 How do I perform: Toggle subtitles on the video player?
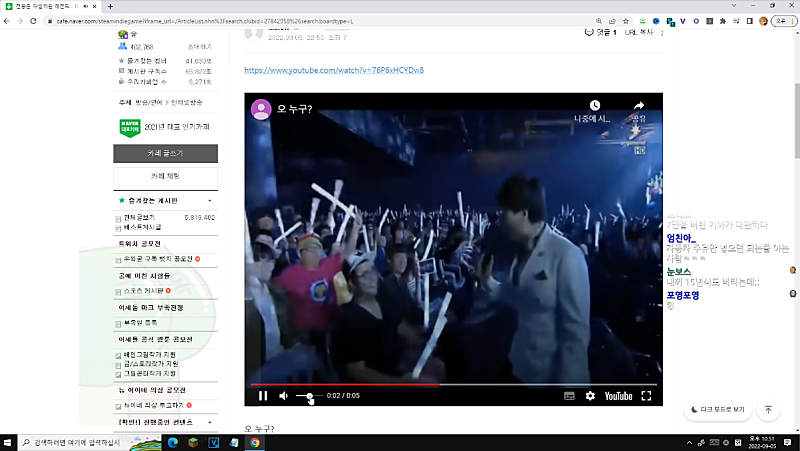click(569, 396)
